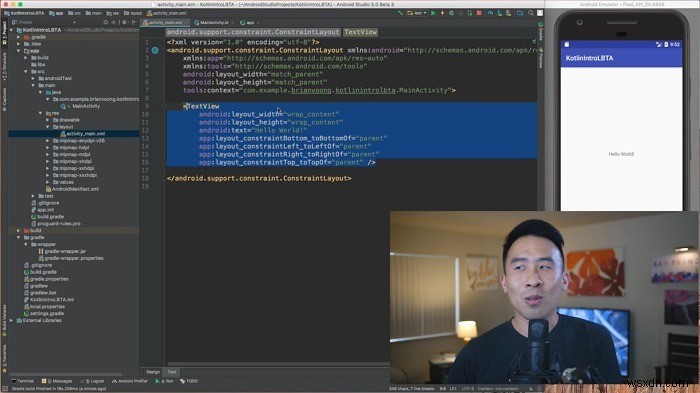Click the ConstraintLayout breadcrumb
Screen dimensions: 700x393
[253, 32]
